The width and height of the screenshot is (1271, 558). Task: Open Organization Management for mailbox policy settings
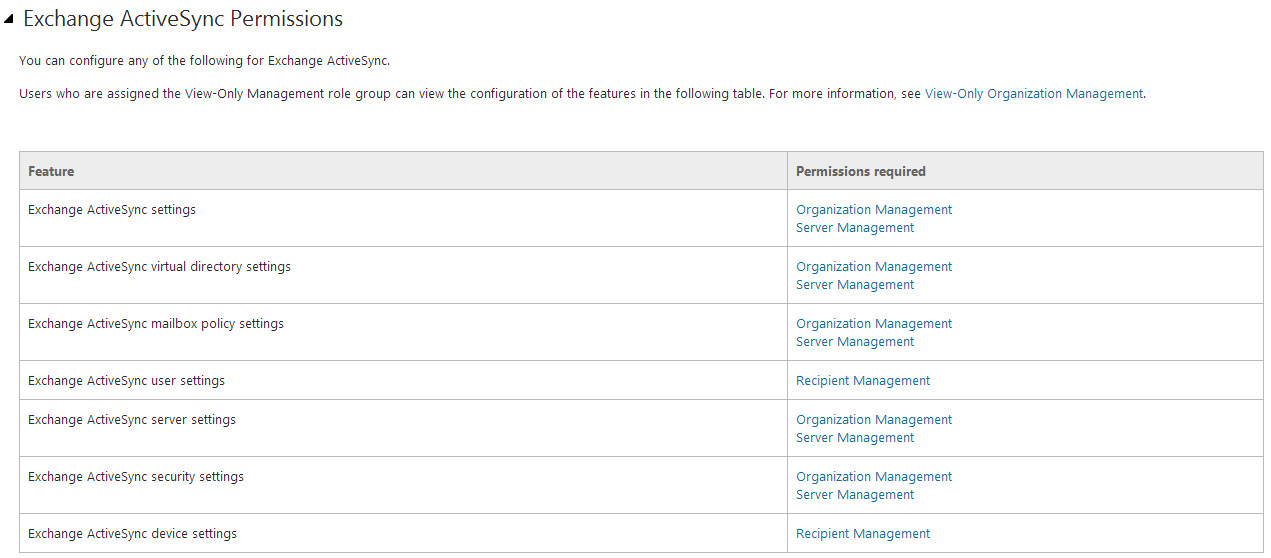point(874,324)
